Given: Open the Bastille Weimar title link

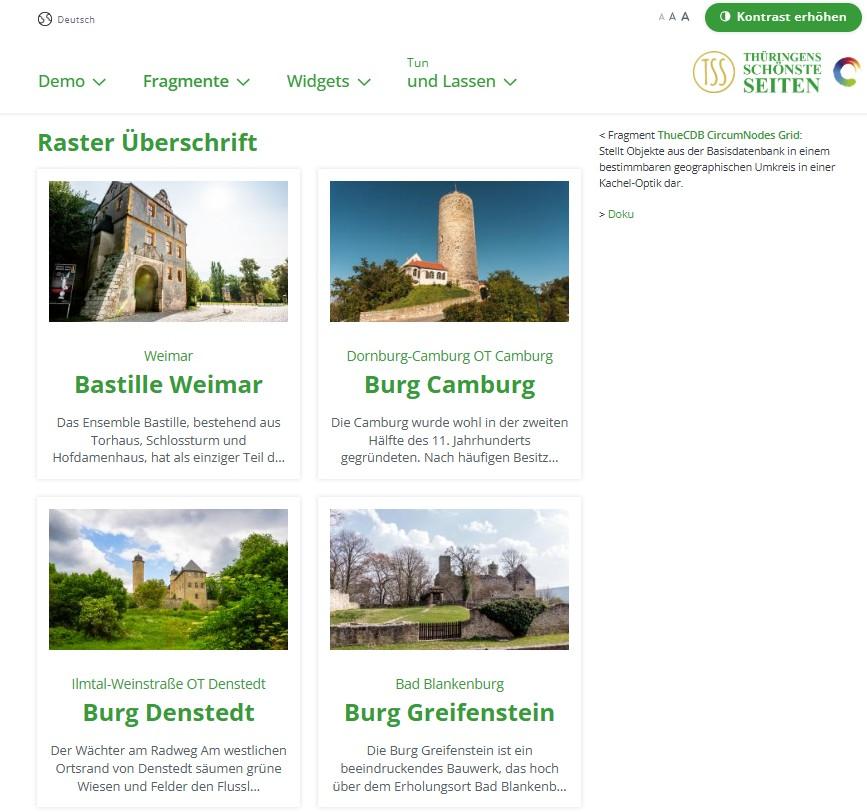Looking at the screenshot, I should tap(169, 385).
